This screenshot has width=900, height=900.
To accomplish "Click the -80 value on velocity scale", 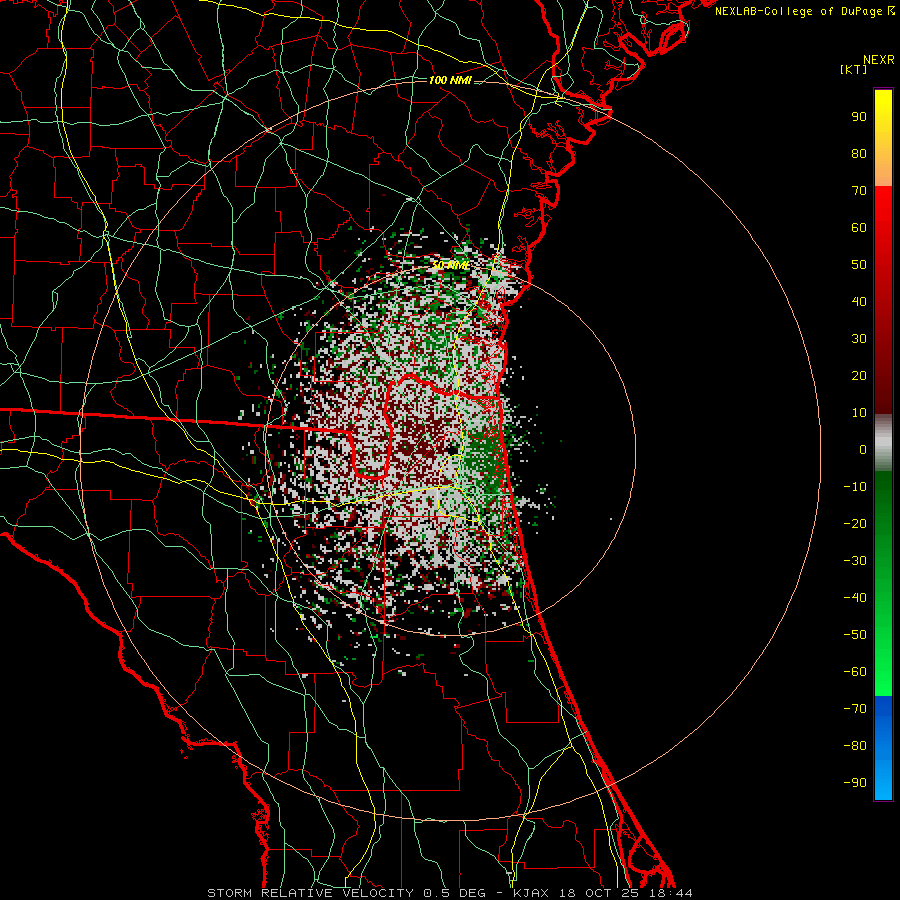I will click(855, 746).
